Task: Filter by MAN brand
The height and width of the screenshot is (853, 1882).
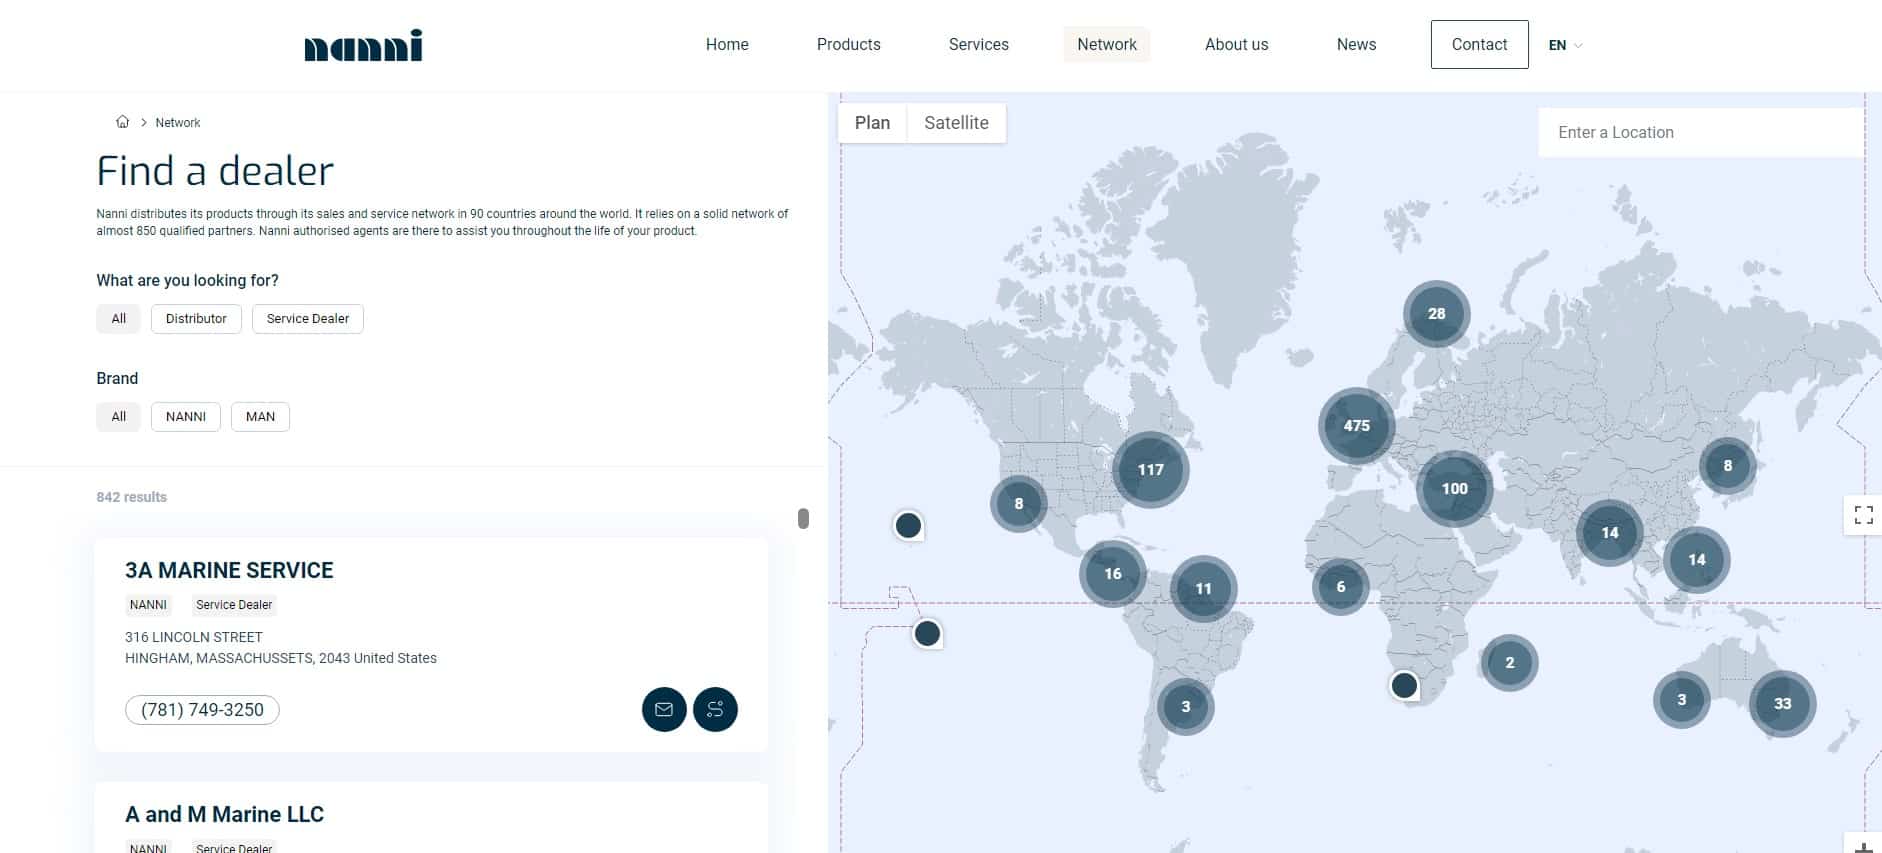Action: point(260,417)
